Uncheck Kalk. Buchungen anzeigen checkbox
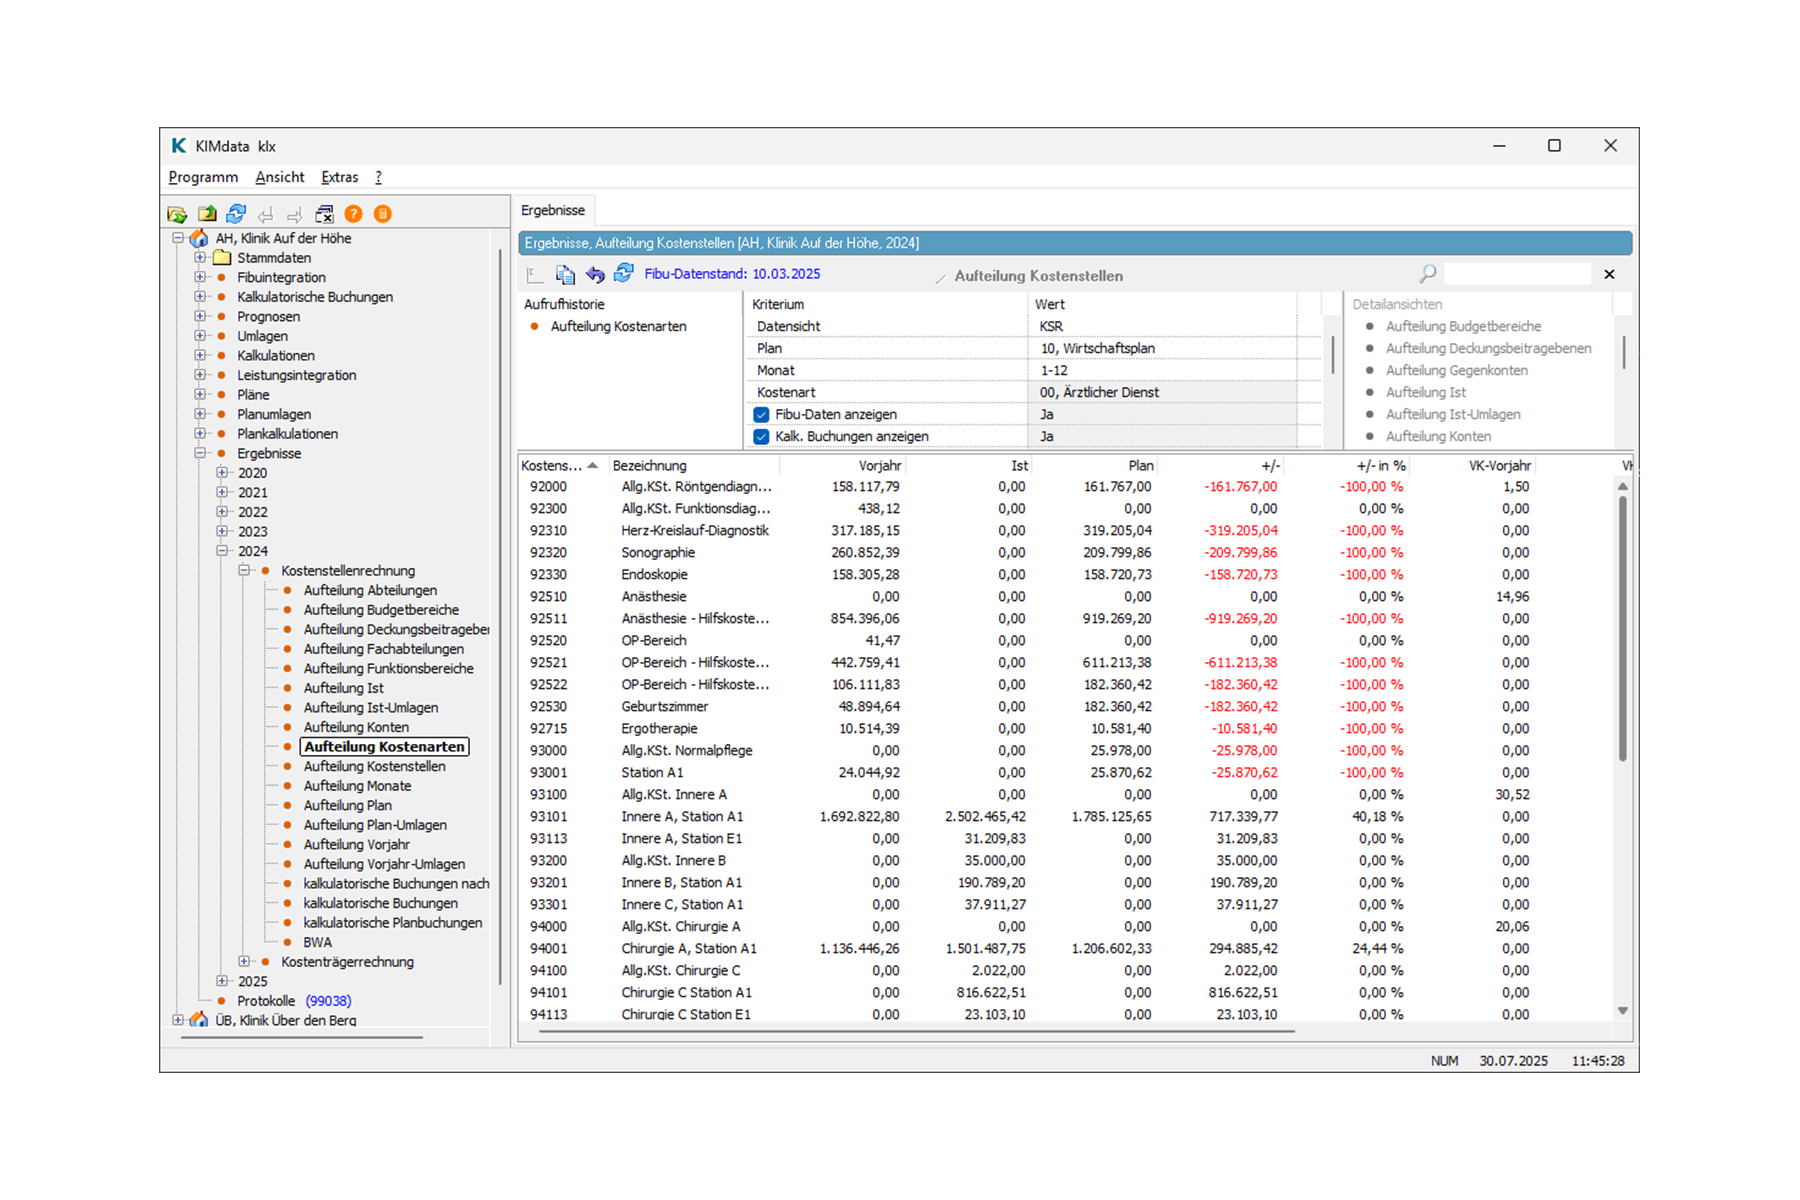This screenshot has width=1800, height=1200. pos(761,436)
